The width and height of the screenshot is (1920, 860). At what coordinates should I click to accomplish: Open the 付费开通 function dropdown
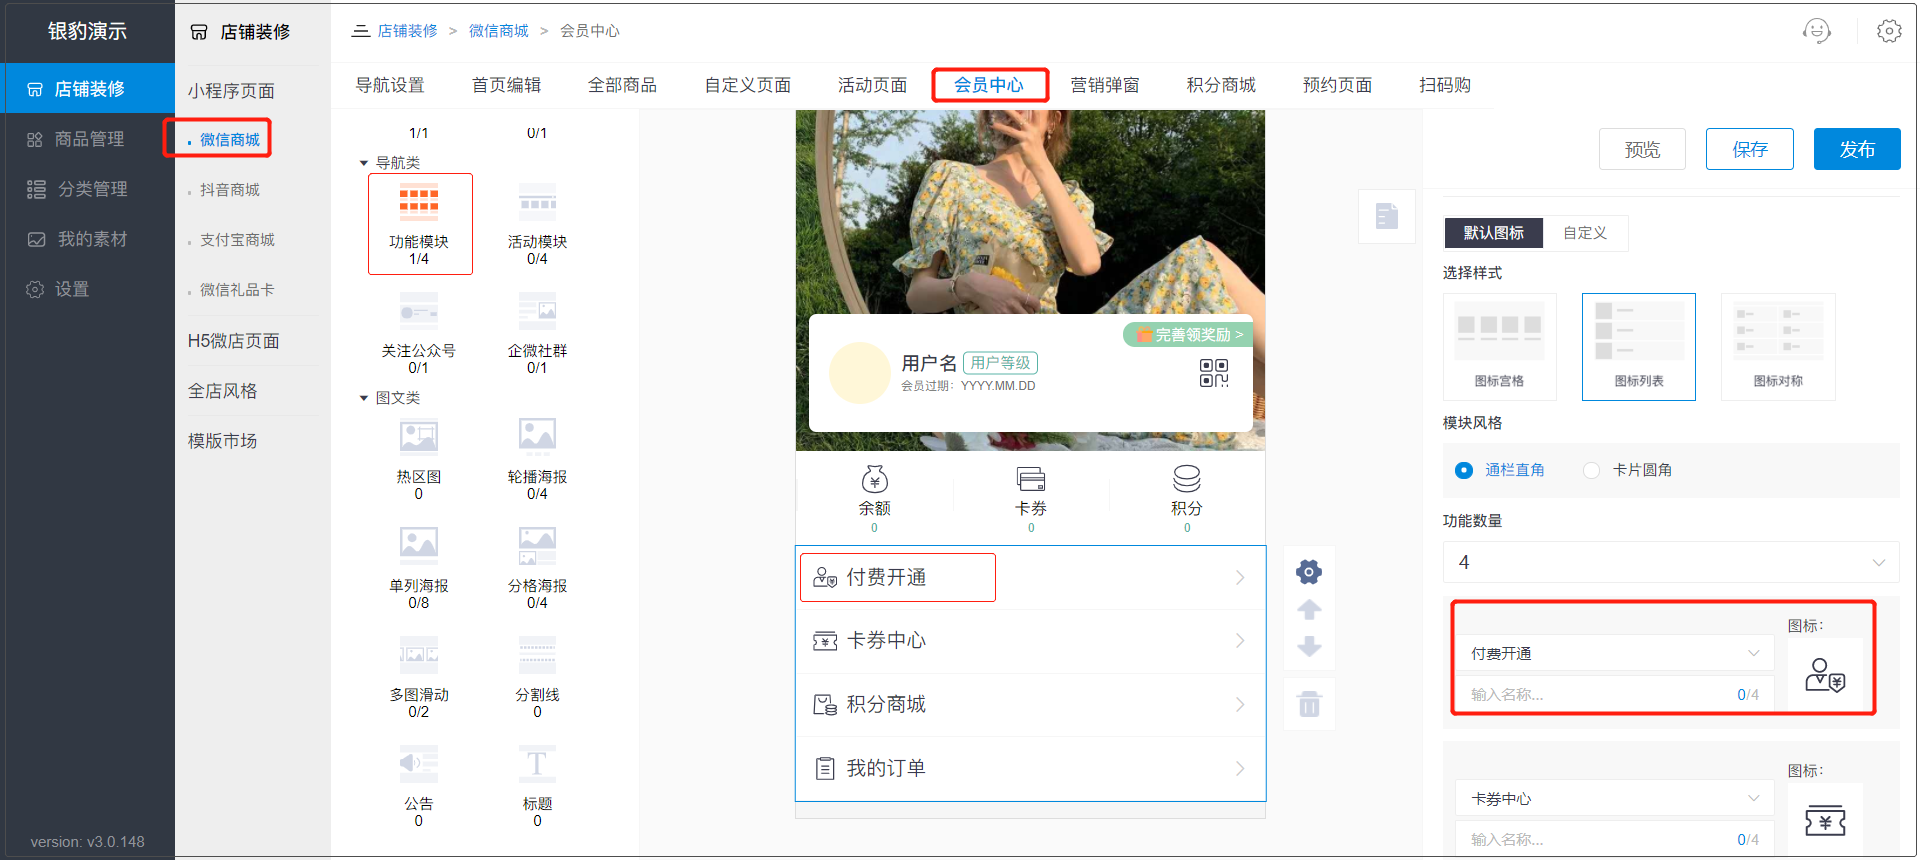[x=1613, y=653]
